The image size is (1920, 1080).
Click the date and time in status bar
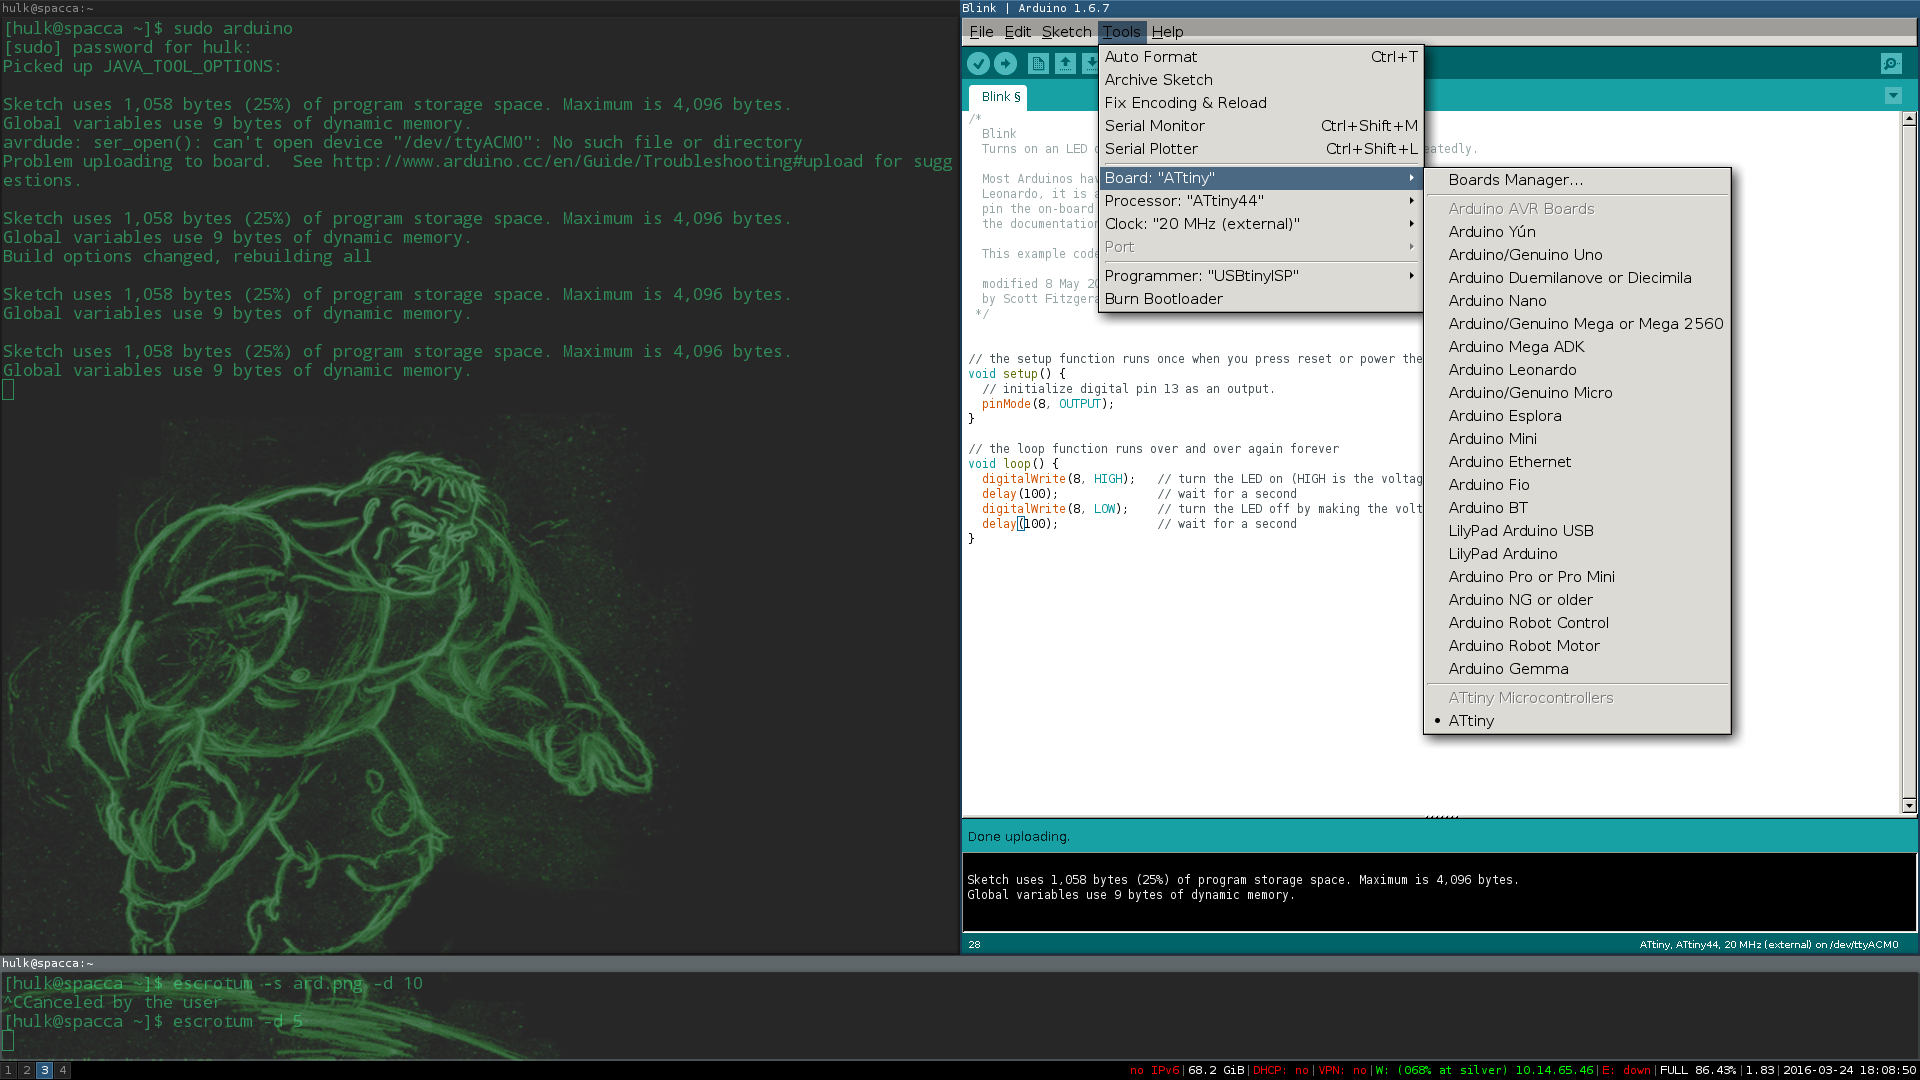(x=1850, y=1070)
